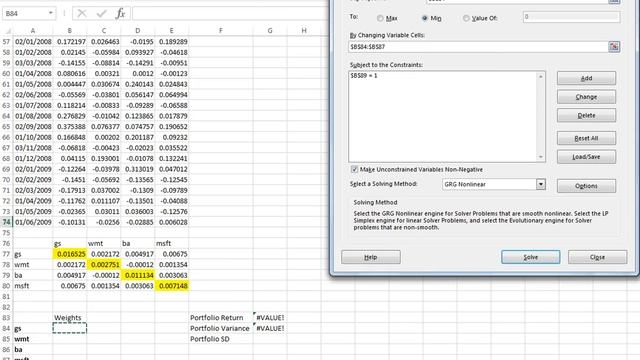Click cell with value 0.190652
The height and width of the screenshot is (360, 640).
[x=171, y=127]
